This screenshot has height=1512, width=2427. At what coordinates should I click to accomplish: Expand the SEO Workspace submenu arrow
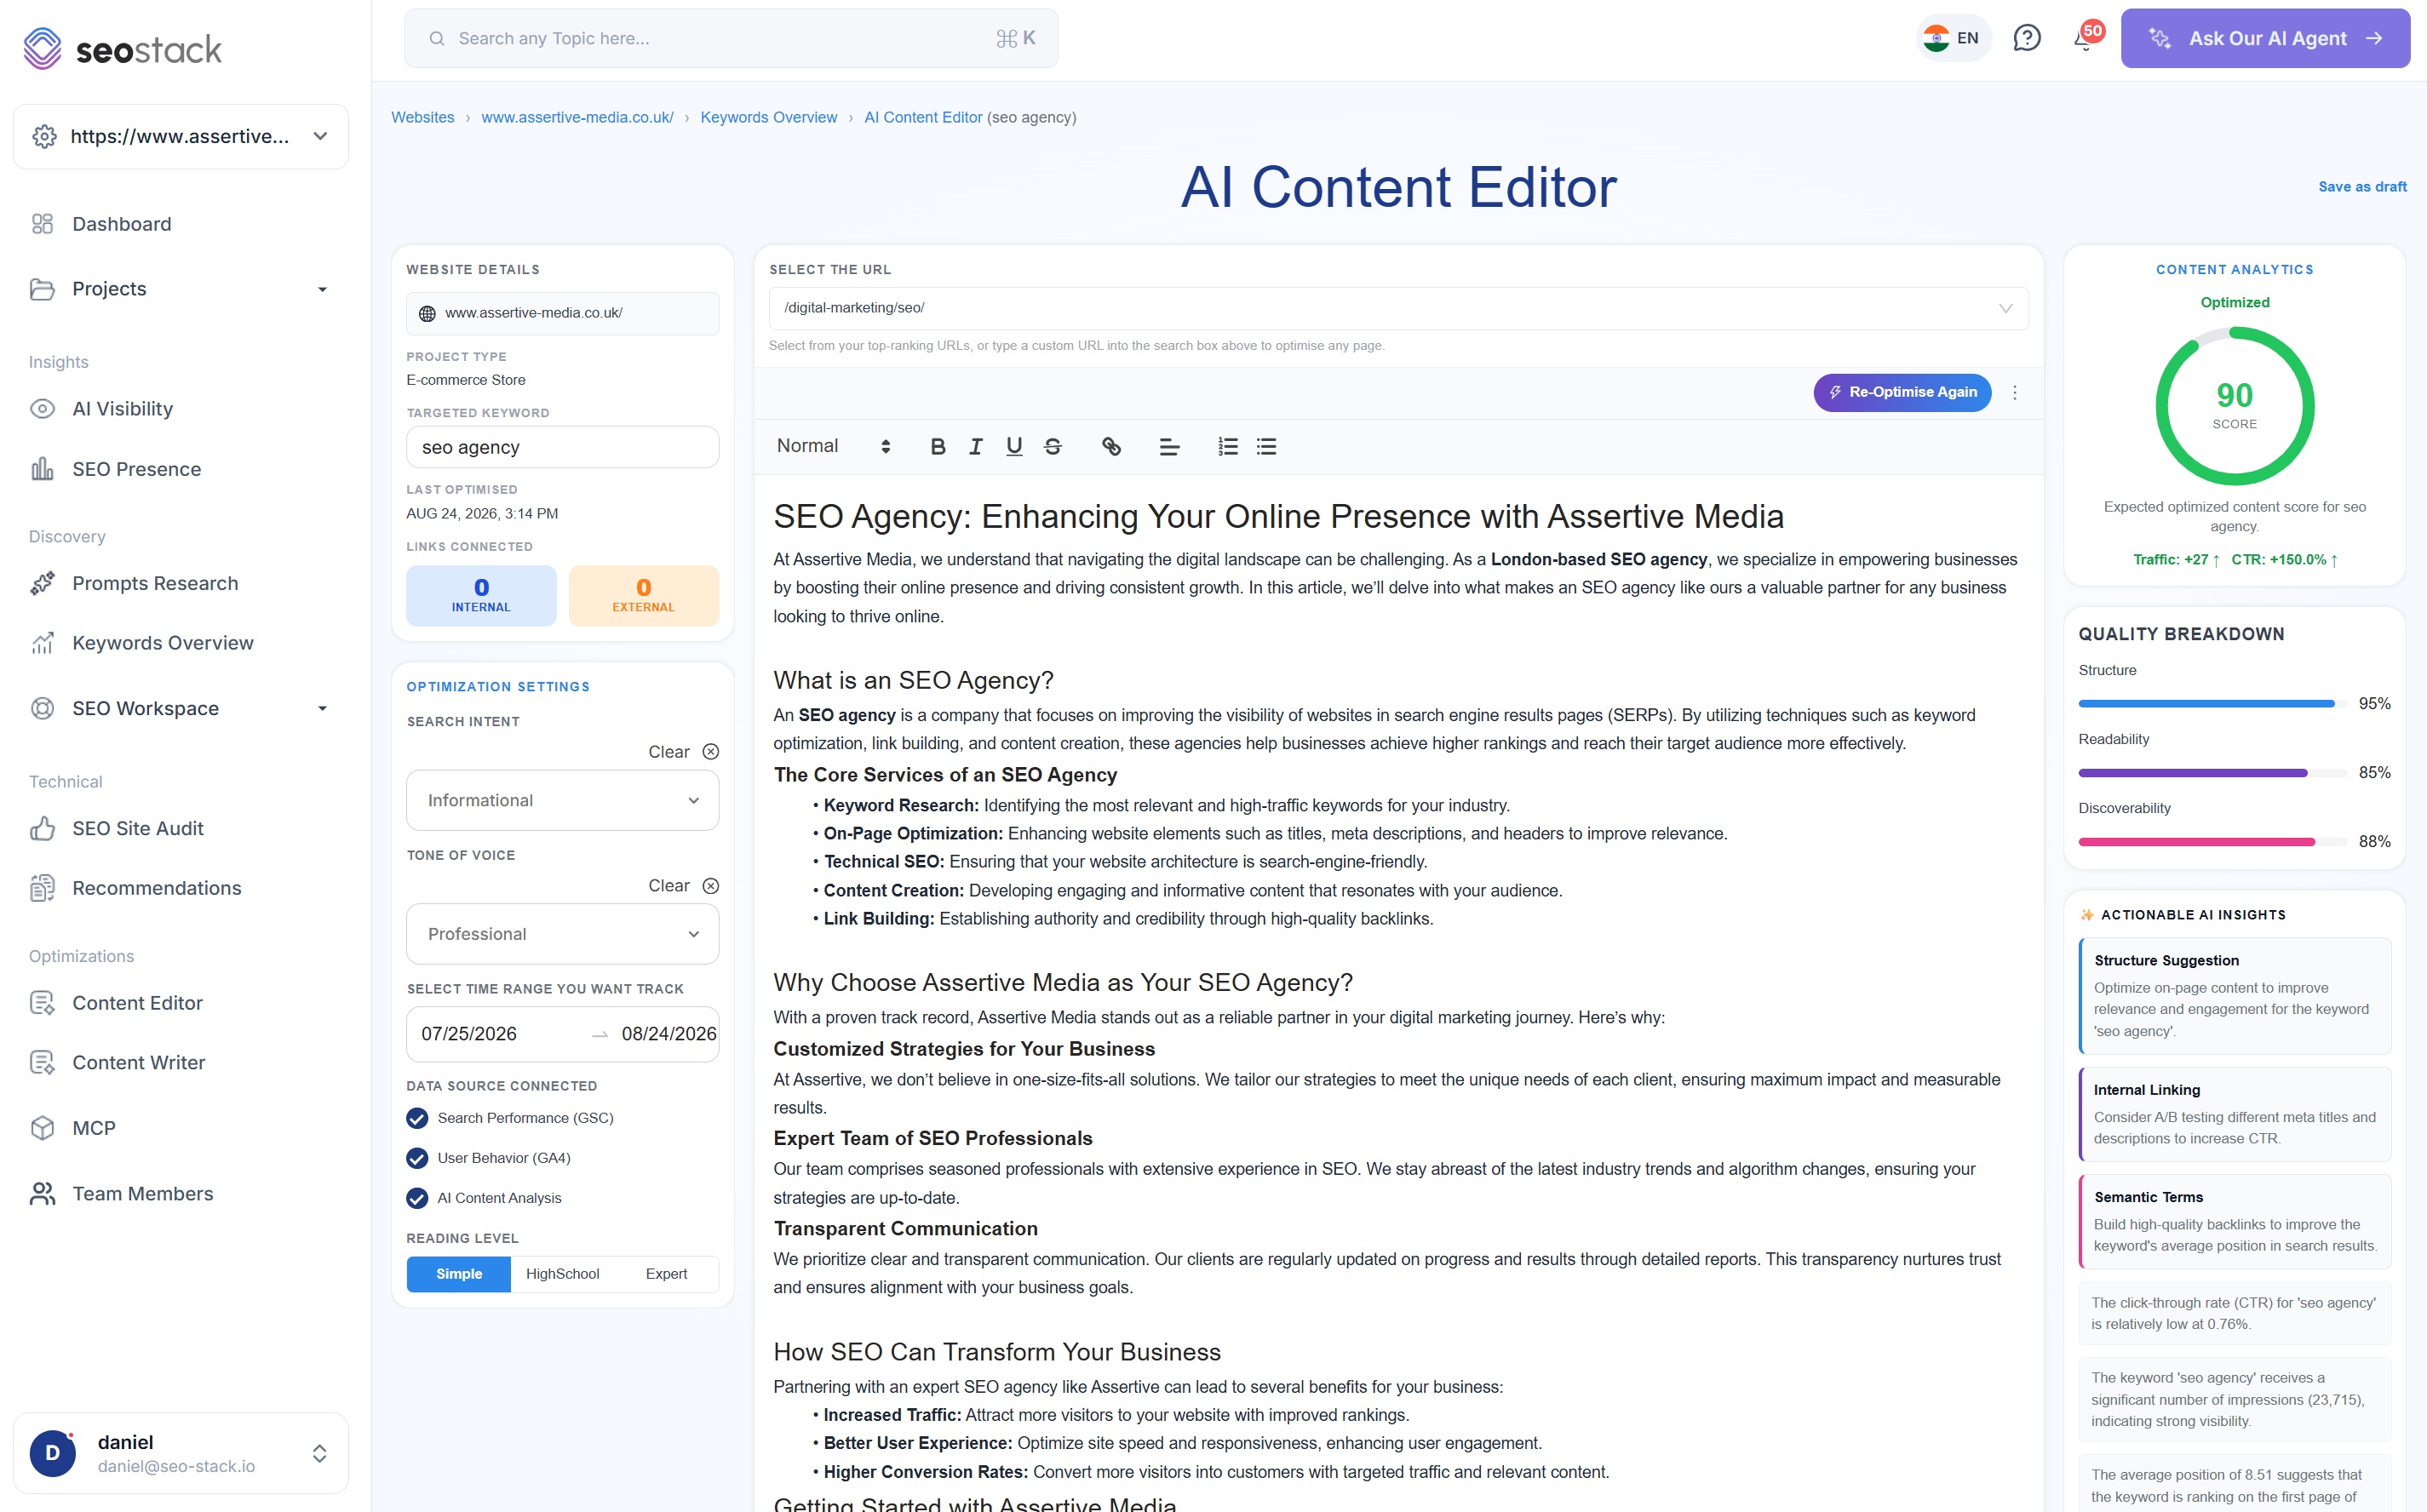coord(322,708)
